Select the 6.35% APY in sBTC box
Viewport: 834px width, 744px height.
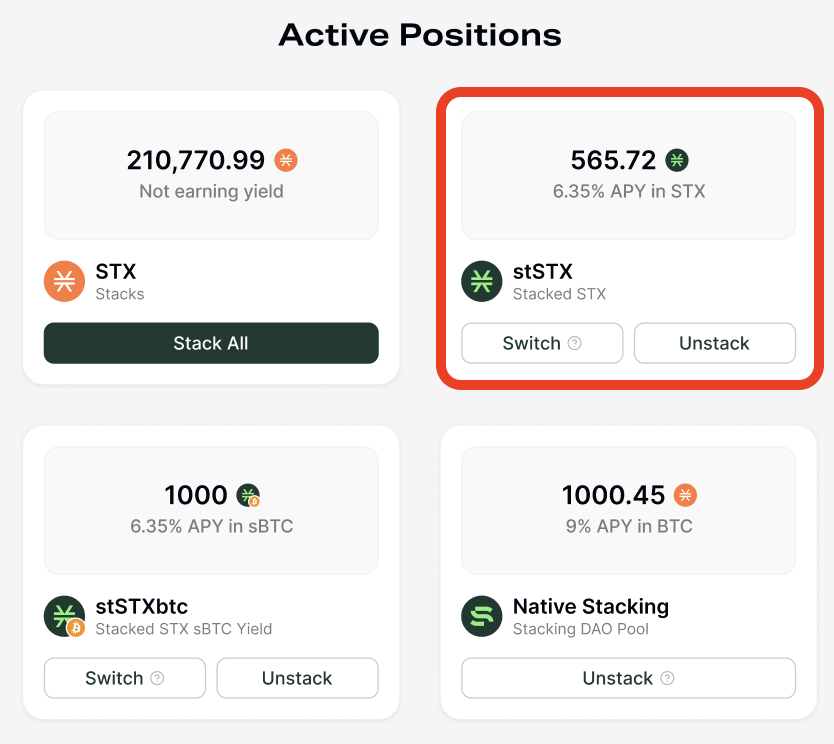pyautogui.click(x=211, y=510)
